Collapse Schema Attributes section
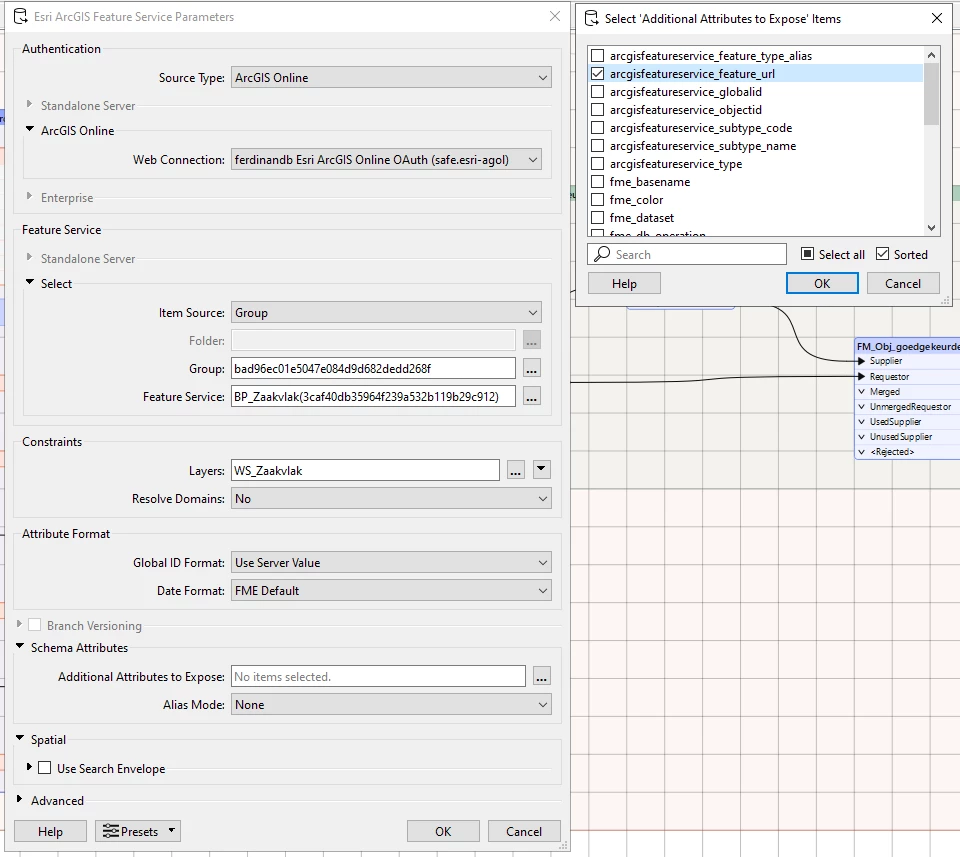The height and width of the screenshot is (857, 960). point(20,646)
